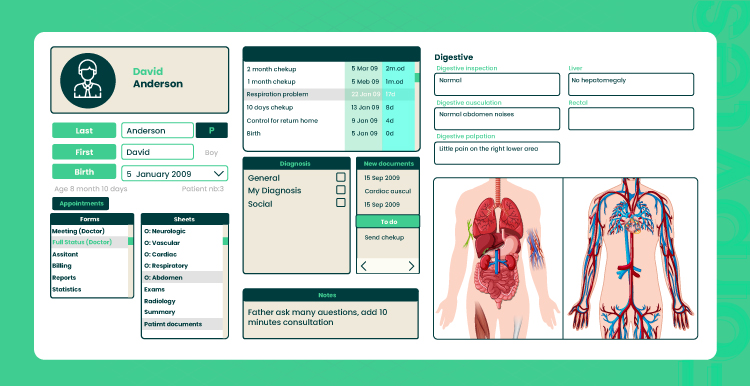Open Cardiac auscul new document
750x386 pixels.
387,191
